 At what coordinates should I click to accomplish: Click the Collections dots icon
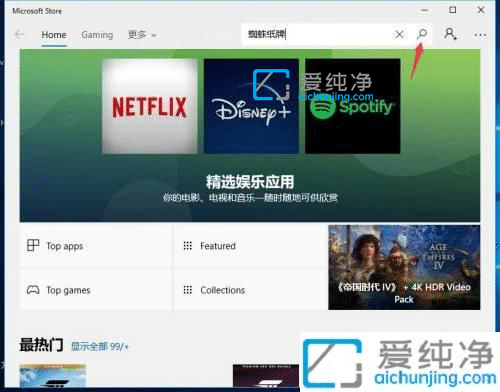tap(188, 290)
